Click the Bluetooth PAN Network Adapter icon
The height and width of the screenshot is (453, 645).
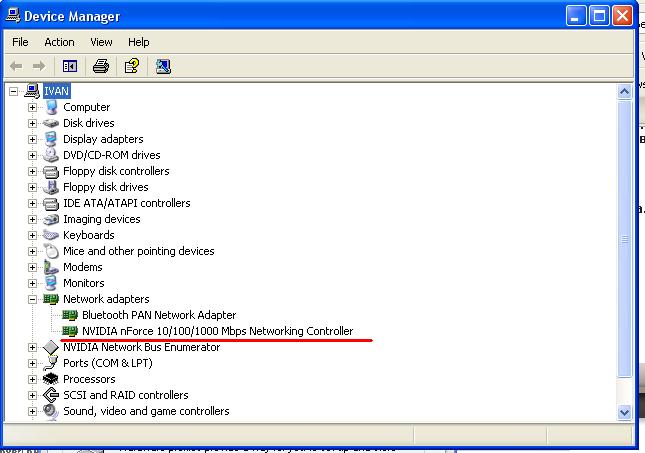point(70,315)
